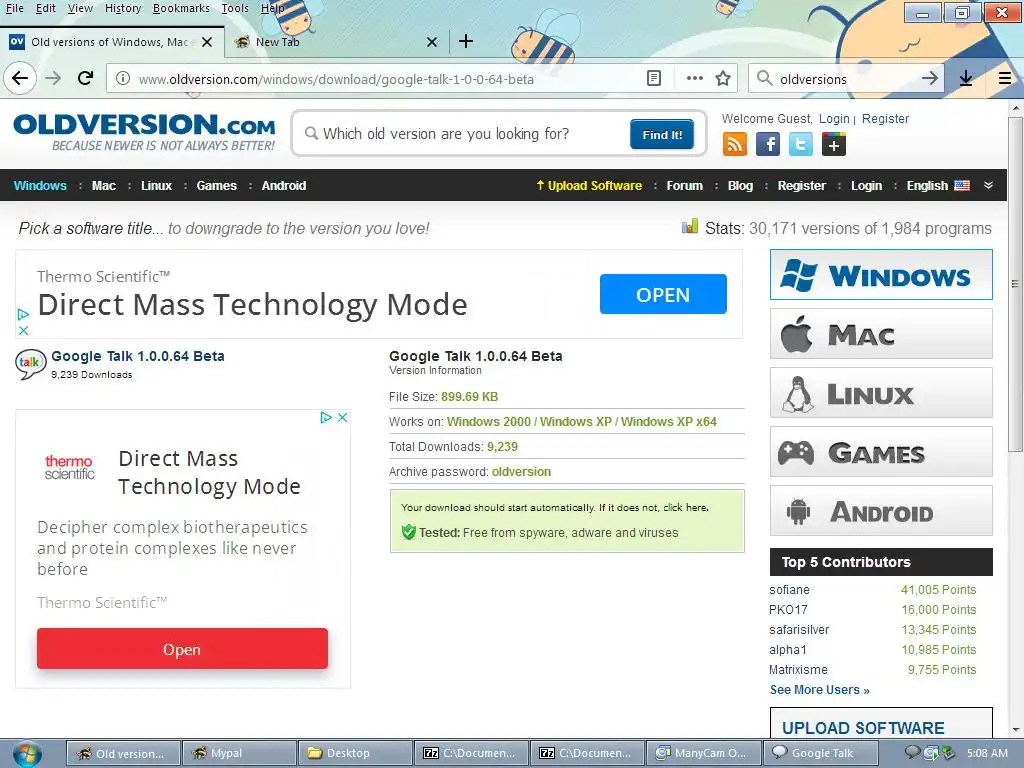This screenshot has width=1024, height=768.
Task: Open the site information icon in address bar
Action: point(122,78)
